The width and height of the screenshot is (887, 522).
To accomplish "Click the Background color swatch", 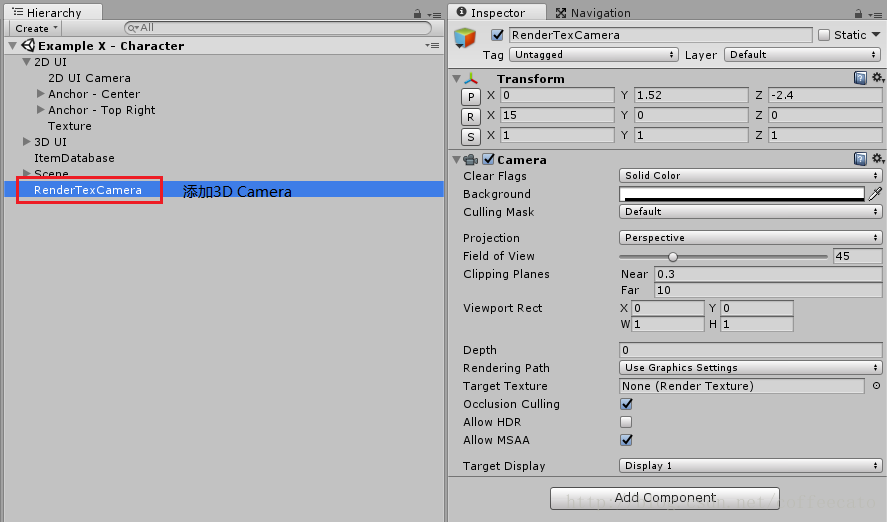I will click(742, 194).
